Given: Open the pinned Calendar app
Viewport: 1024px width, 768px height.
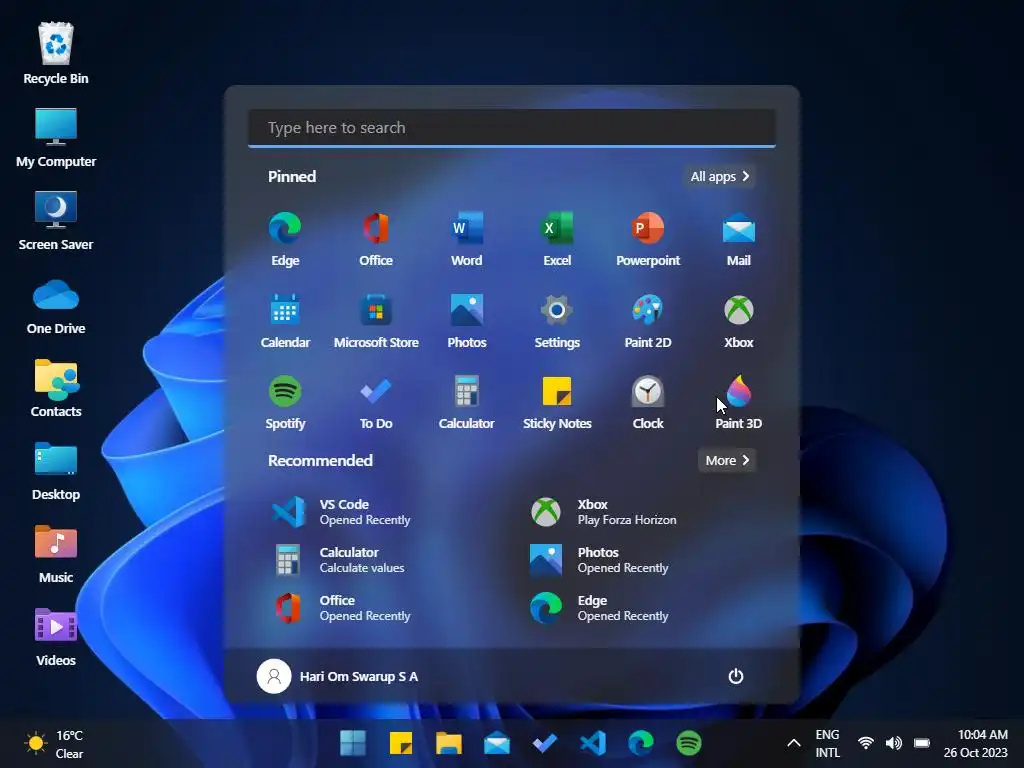Looking at the screenshot, I should (285, 321).
